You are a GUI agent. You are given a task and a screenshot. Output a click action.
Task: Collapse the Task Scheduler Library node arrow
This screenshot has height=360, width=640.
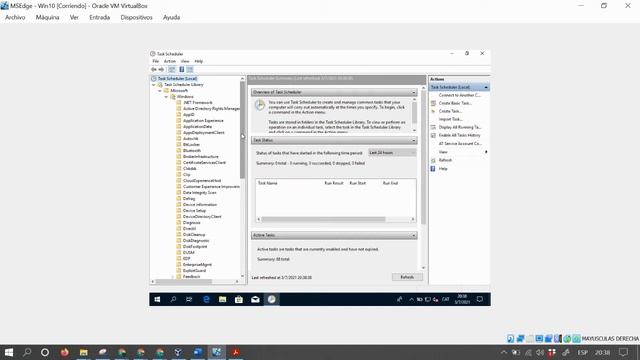154,85
